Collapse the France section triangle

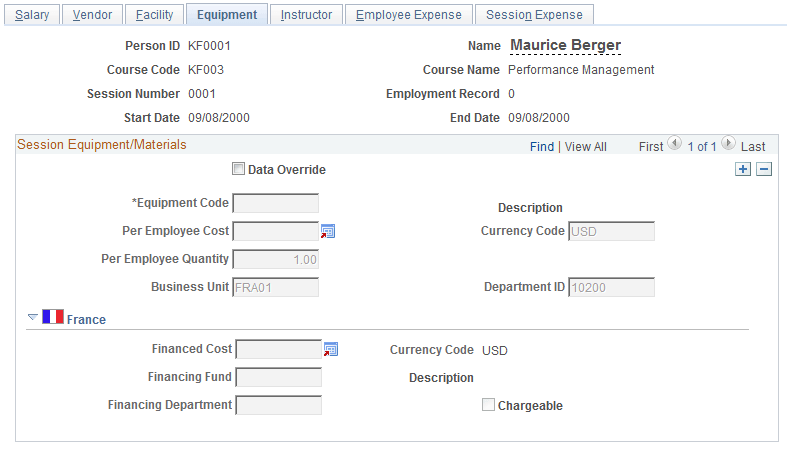point(32,318)
